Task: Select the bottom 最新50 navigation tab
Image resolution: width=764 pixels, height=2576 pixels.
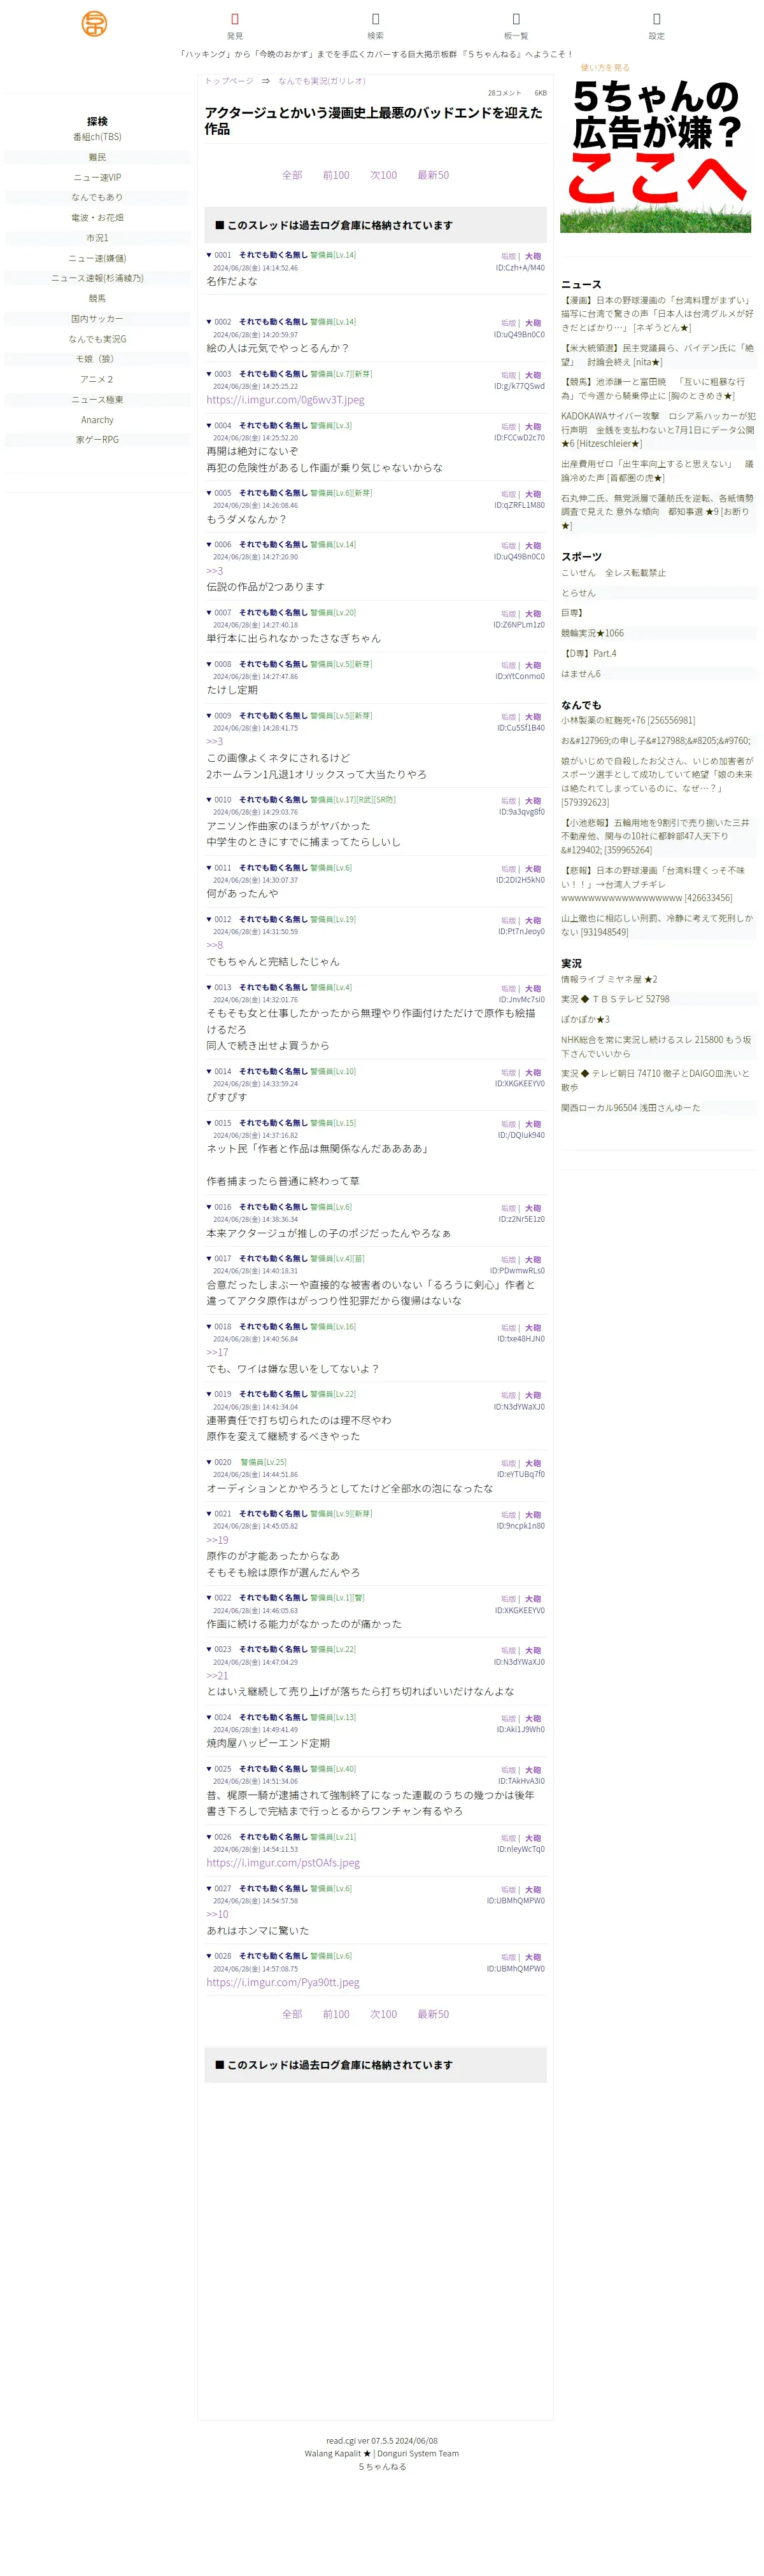Action: [x=433, y=2014]
